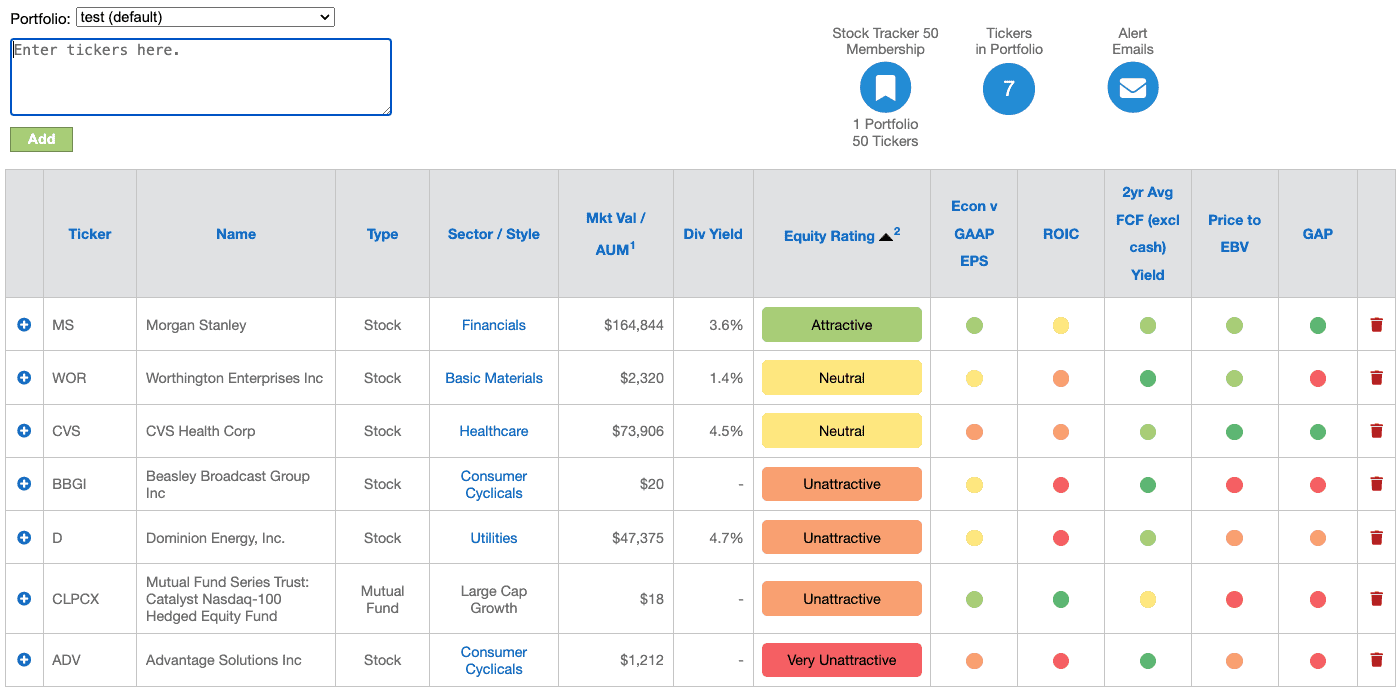
Task: Click the Neutral rating badge for WOR
Action: tap(842, 378)
